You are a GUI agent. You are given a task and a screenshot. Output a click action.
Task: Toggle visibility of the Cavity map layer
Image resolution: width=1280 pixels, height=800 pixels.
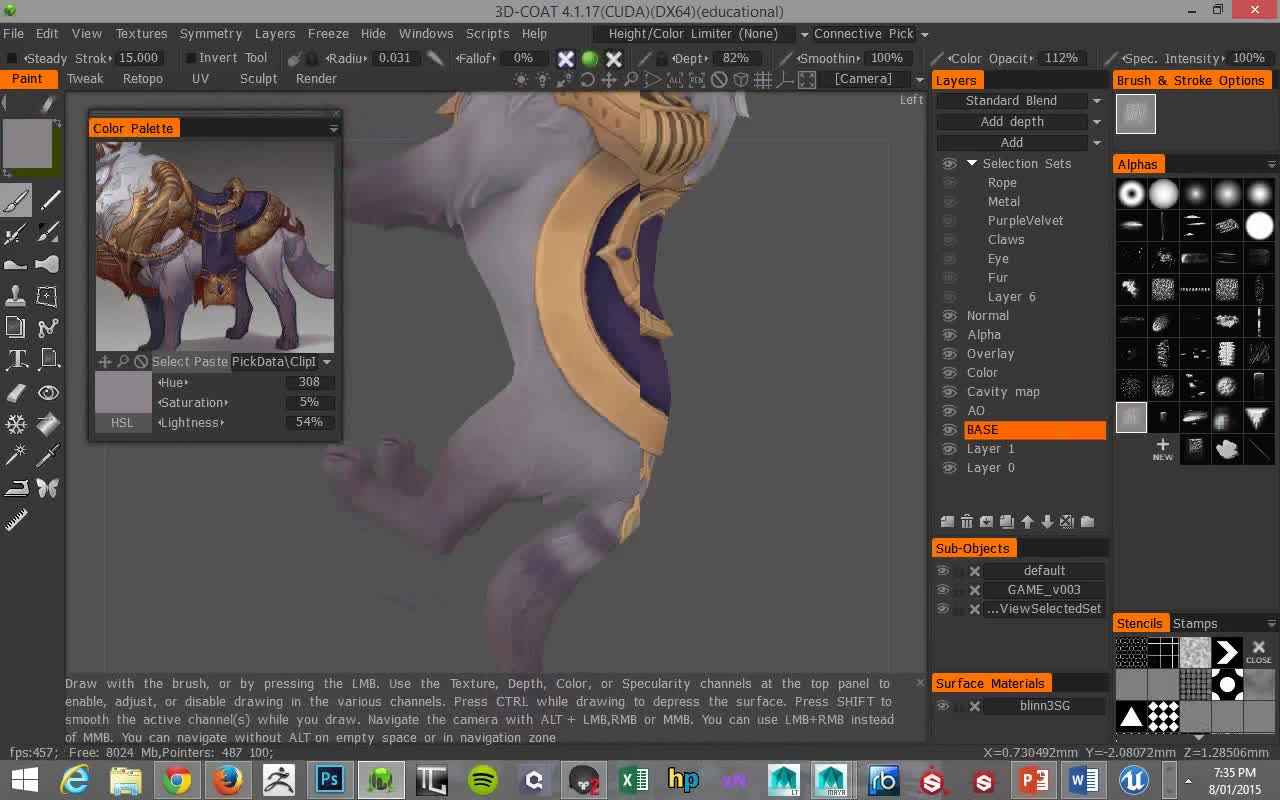[949, 392]
